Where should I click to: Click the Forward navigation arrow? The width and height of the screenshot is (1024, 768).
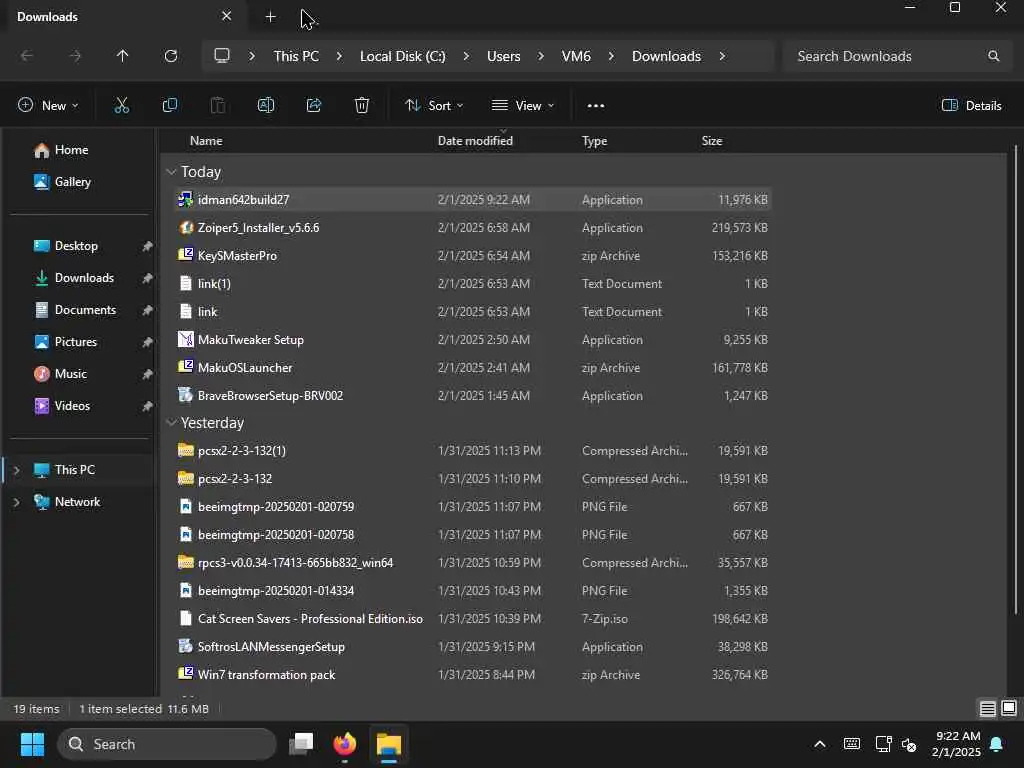point(75,56)
